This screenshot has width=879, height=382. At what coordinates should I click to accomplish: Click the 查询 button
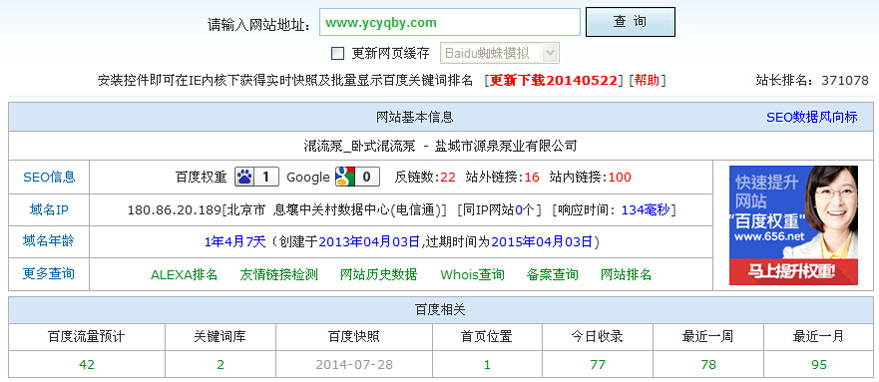630,22
